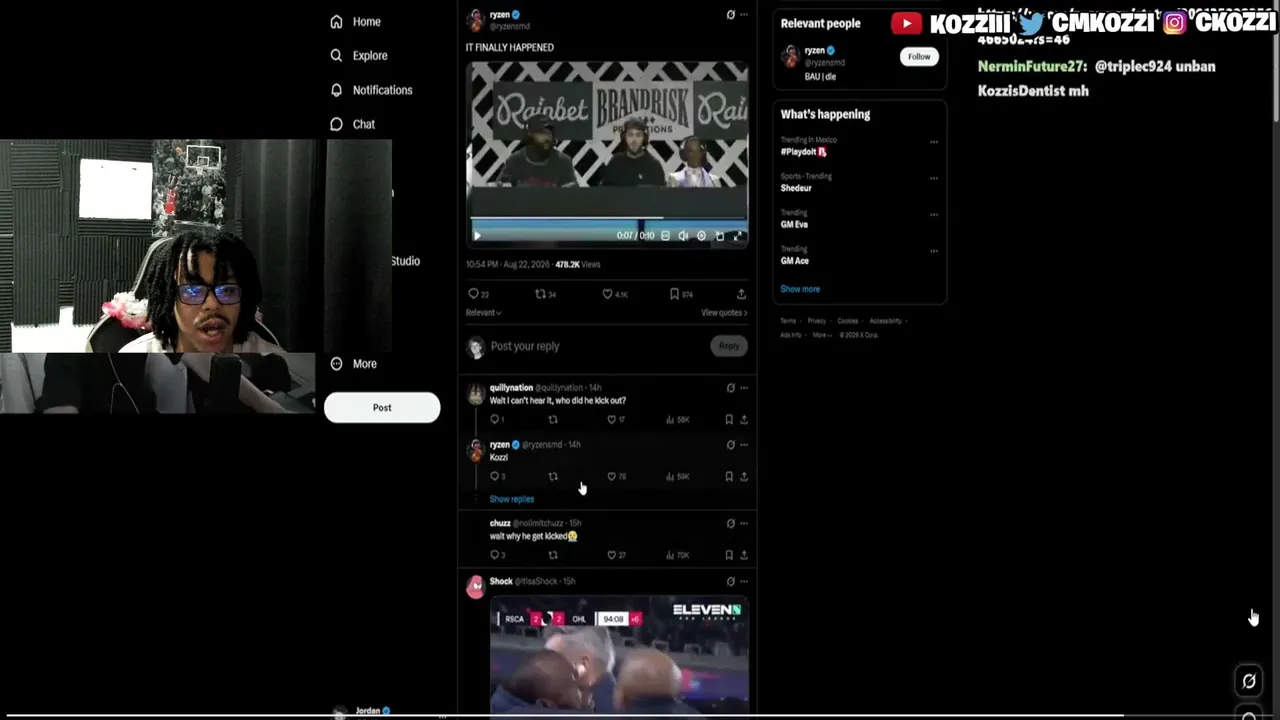Click Show more under What's happening

[800, 289]
